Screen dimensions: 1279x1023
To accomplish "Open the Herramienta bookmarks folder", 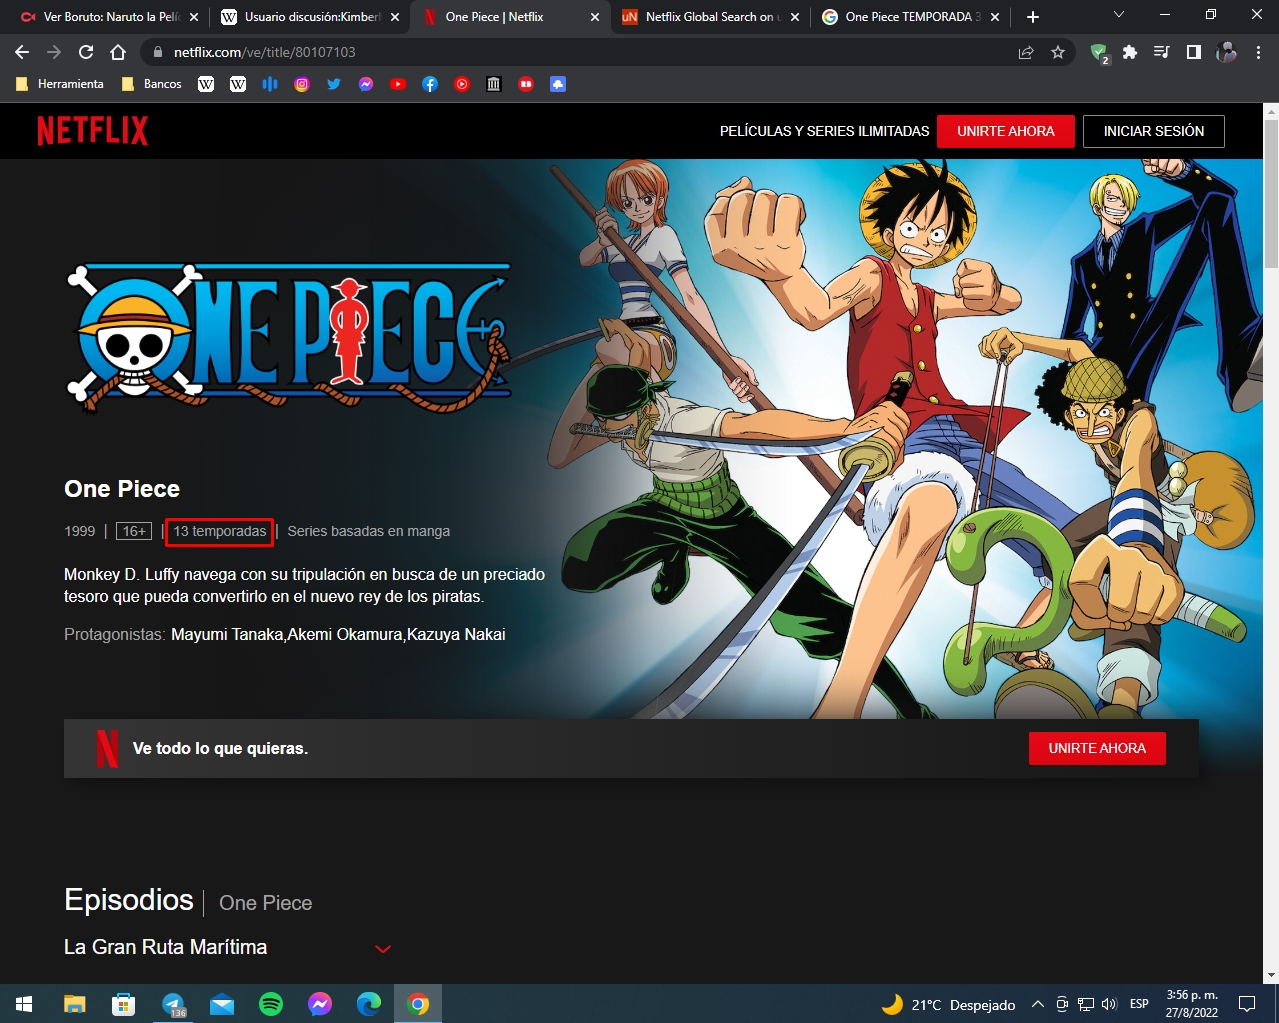I will click(60, 84).
